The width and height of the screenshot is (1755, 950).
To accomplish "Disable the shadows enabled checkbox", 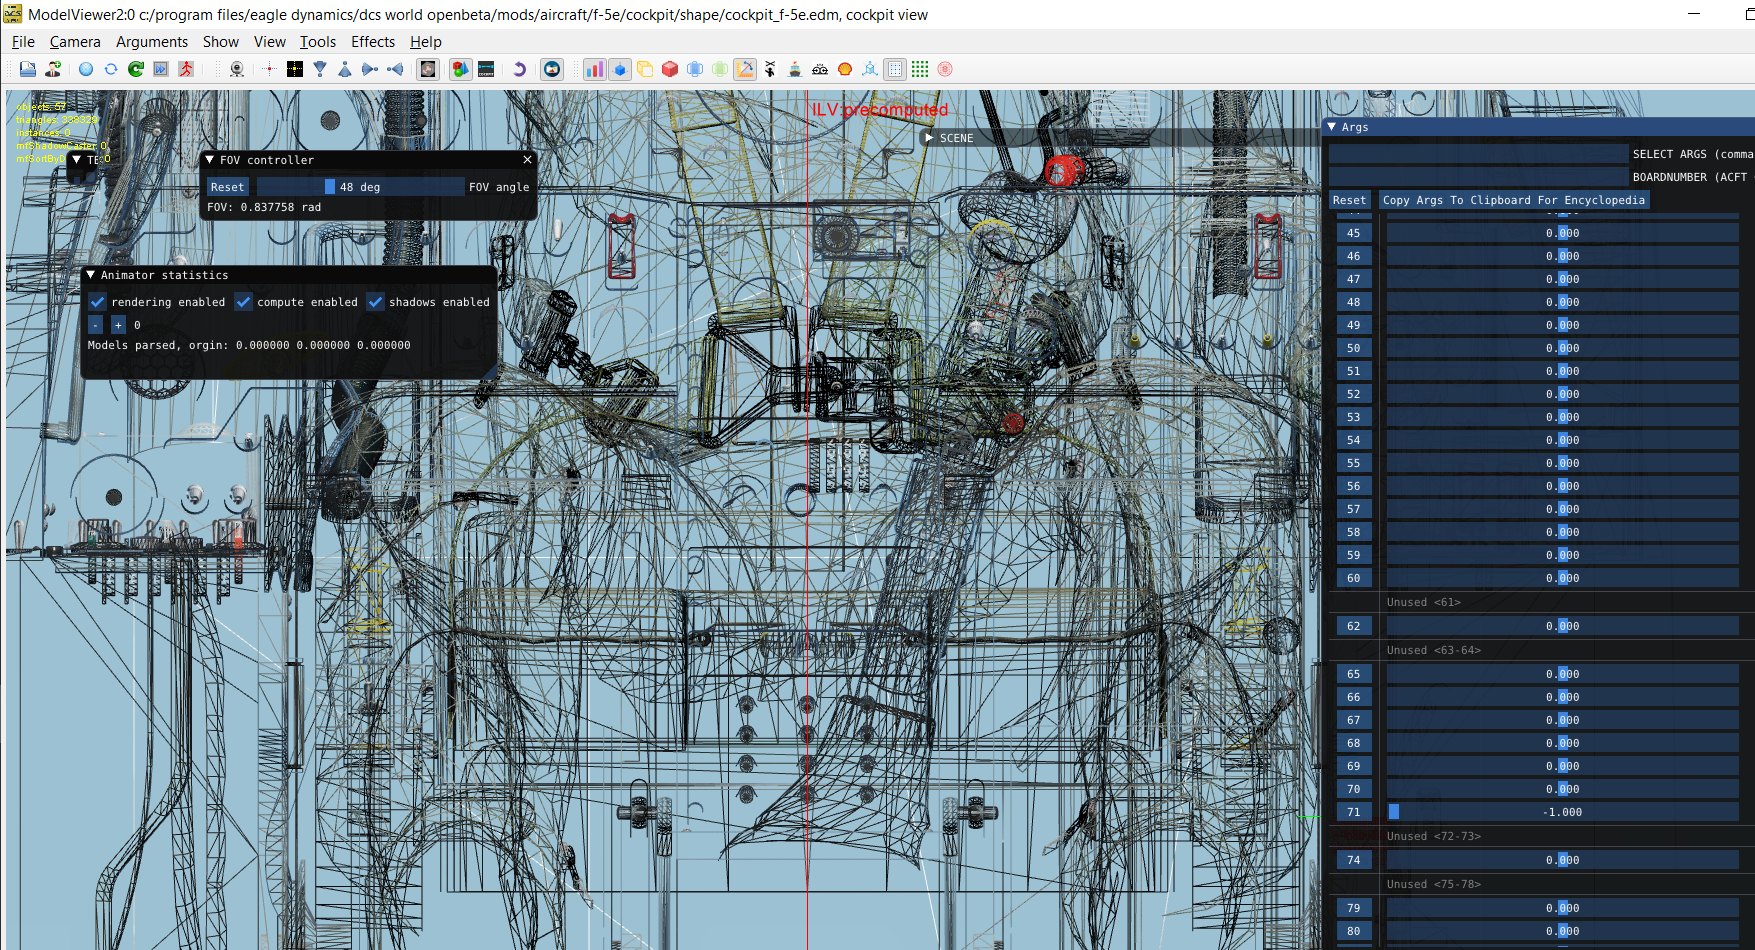I will click(x=375, y=302).
